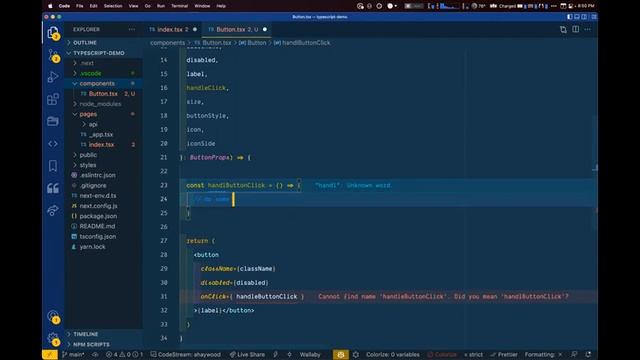Image resolution: width=640 pixels, height=360 pixels.
Task: Open yarn.lock in the explorer
Action: (x=92, y=247)
